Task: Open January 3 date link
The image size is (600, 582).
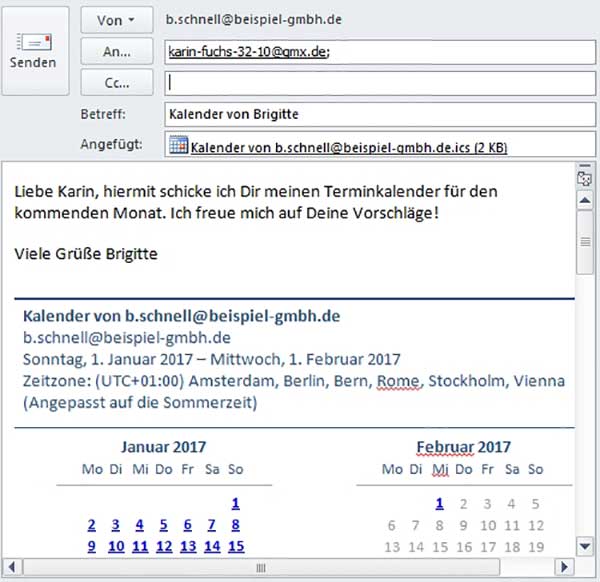Action: [x=116, y=525]
